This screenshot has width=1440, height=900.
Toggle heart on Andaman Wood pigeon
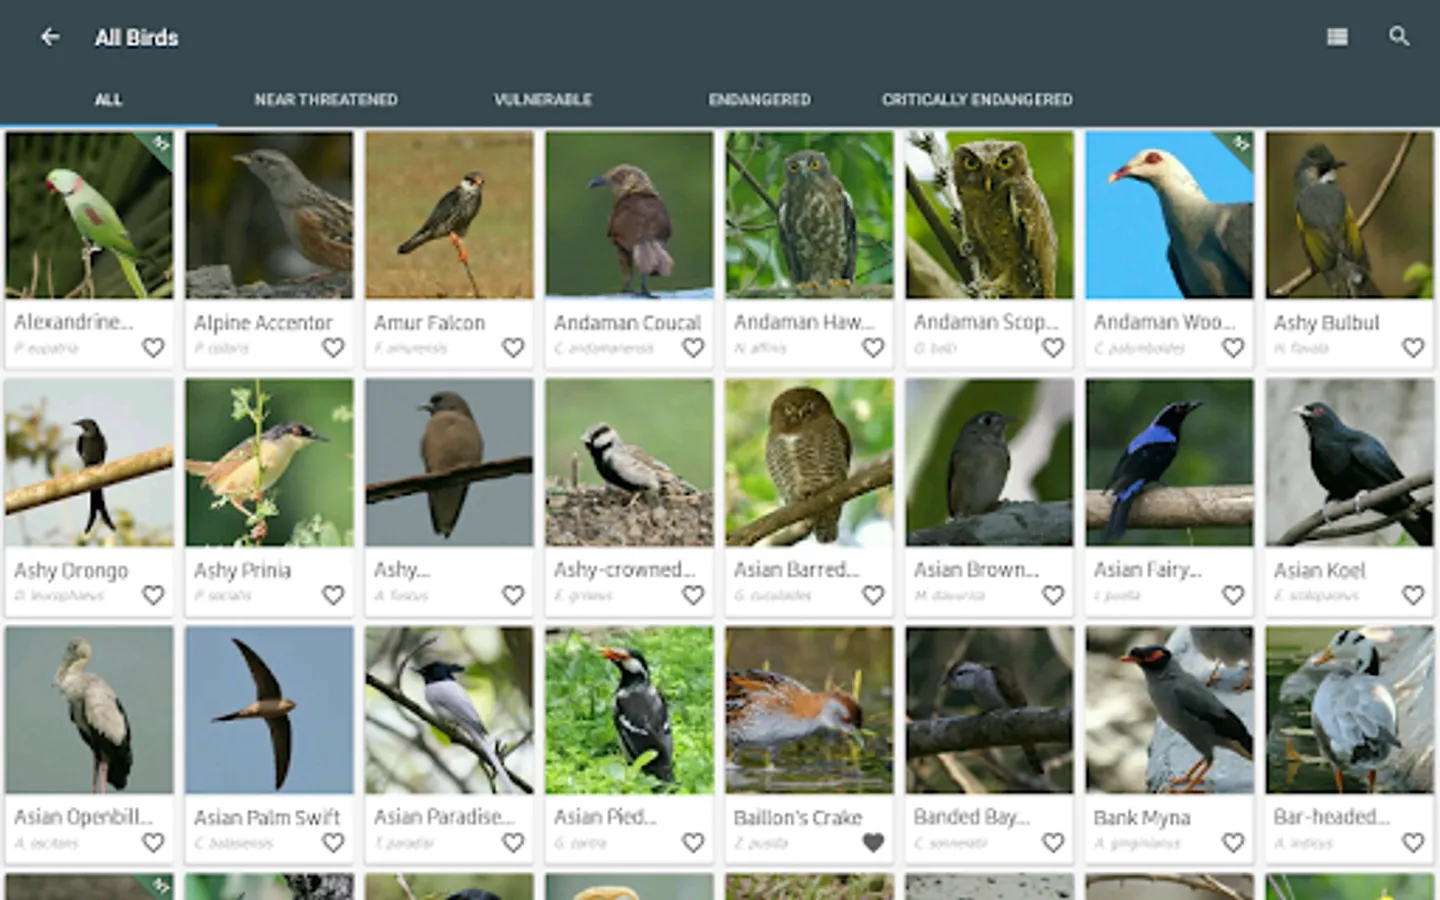pyautogui.click(x=1233, y=348)
